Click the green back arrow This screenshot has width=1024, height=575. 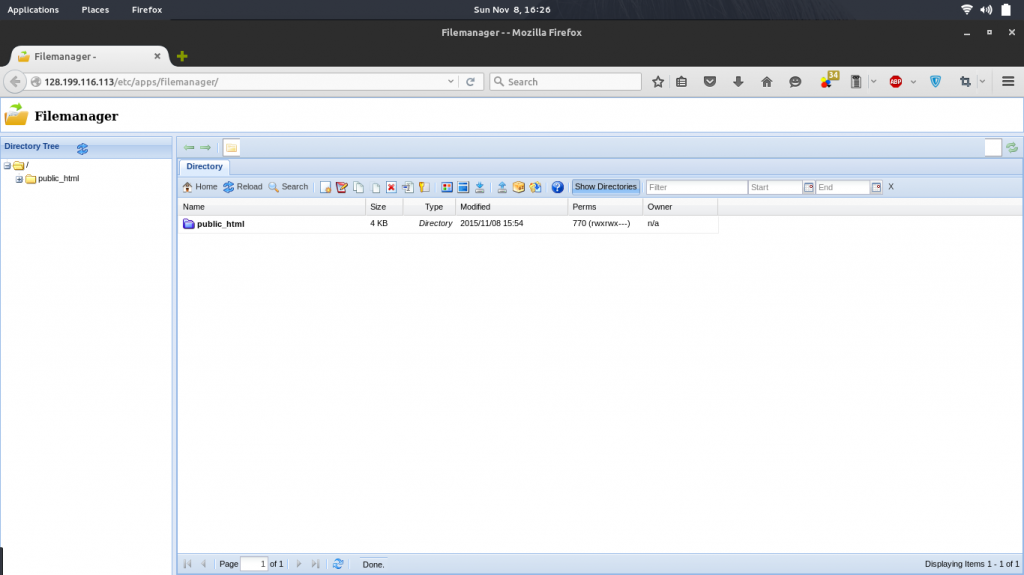(189, 147)
